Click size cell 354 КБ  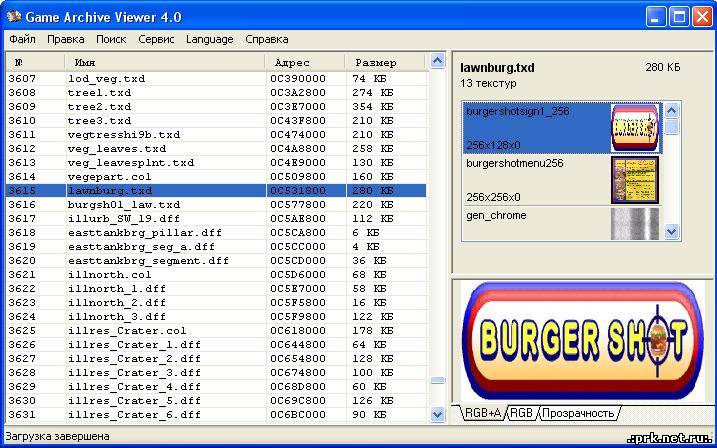373,107
